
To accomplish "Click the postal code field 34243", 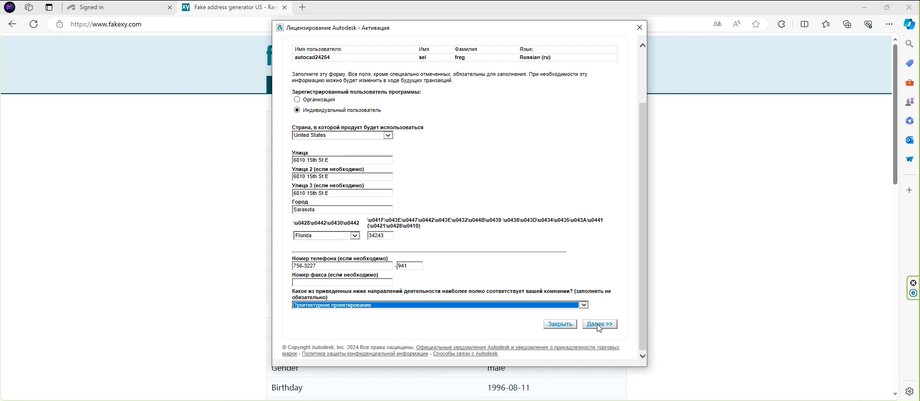I will [380, 235].
